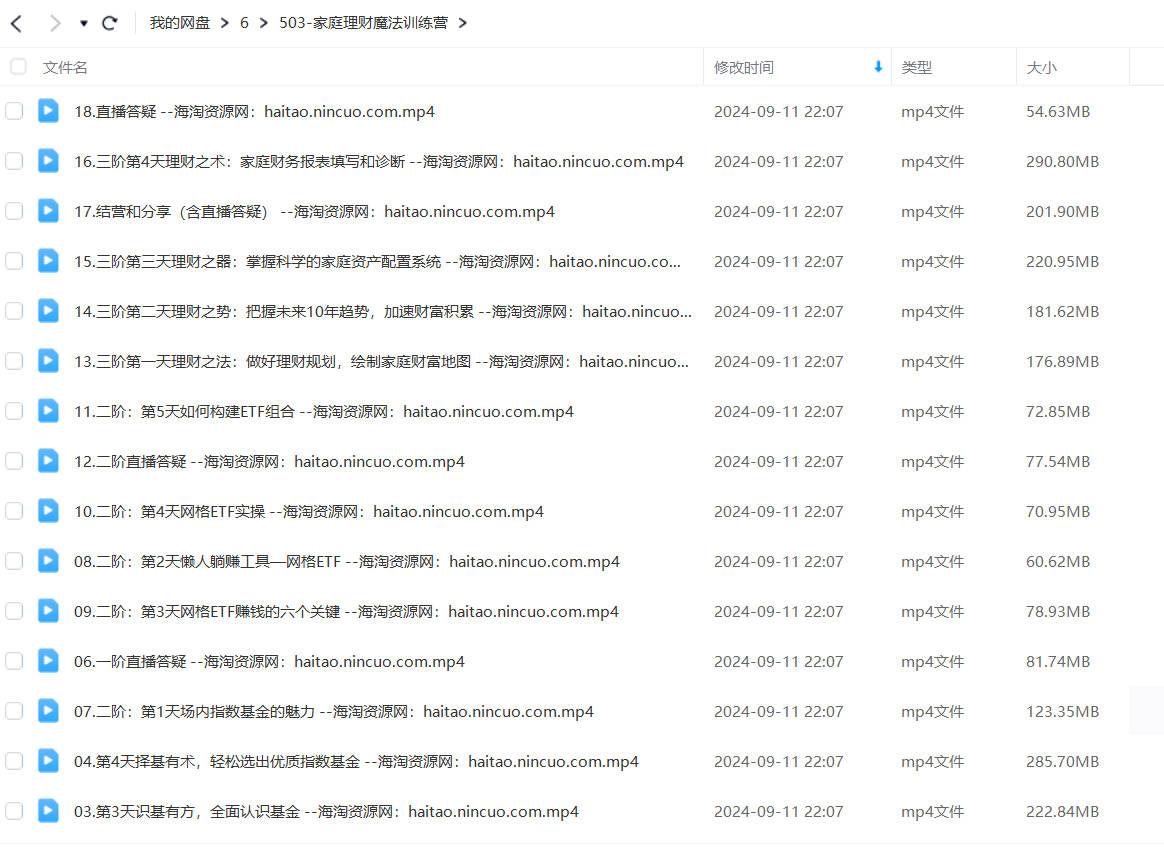Open file 18.直播答疑 mp4

coord(254,111)
